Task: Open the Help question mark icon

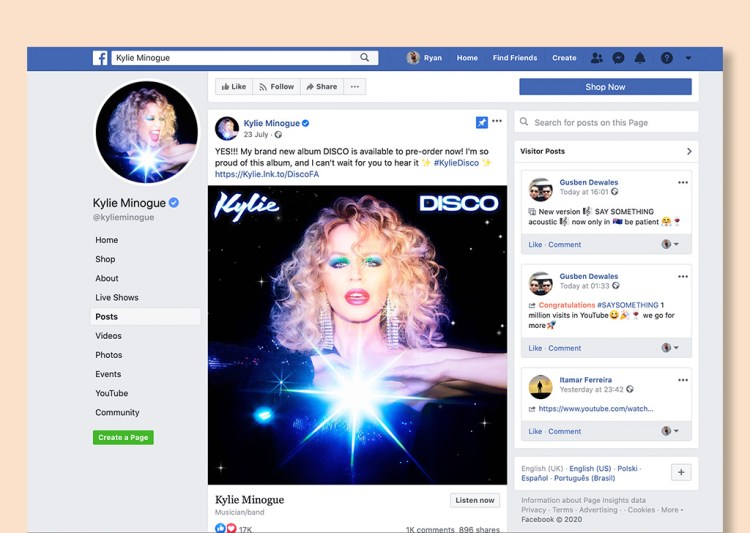Action: 667,58
